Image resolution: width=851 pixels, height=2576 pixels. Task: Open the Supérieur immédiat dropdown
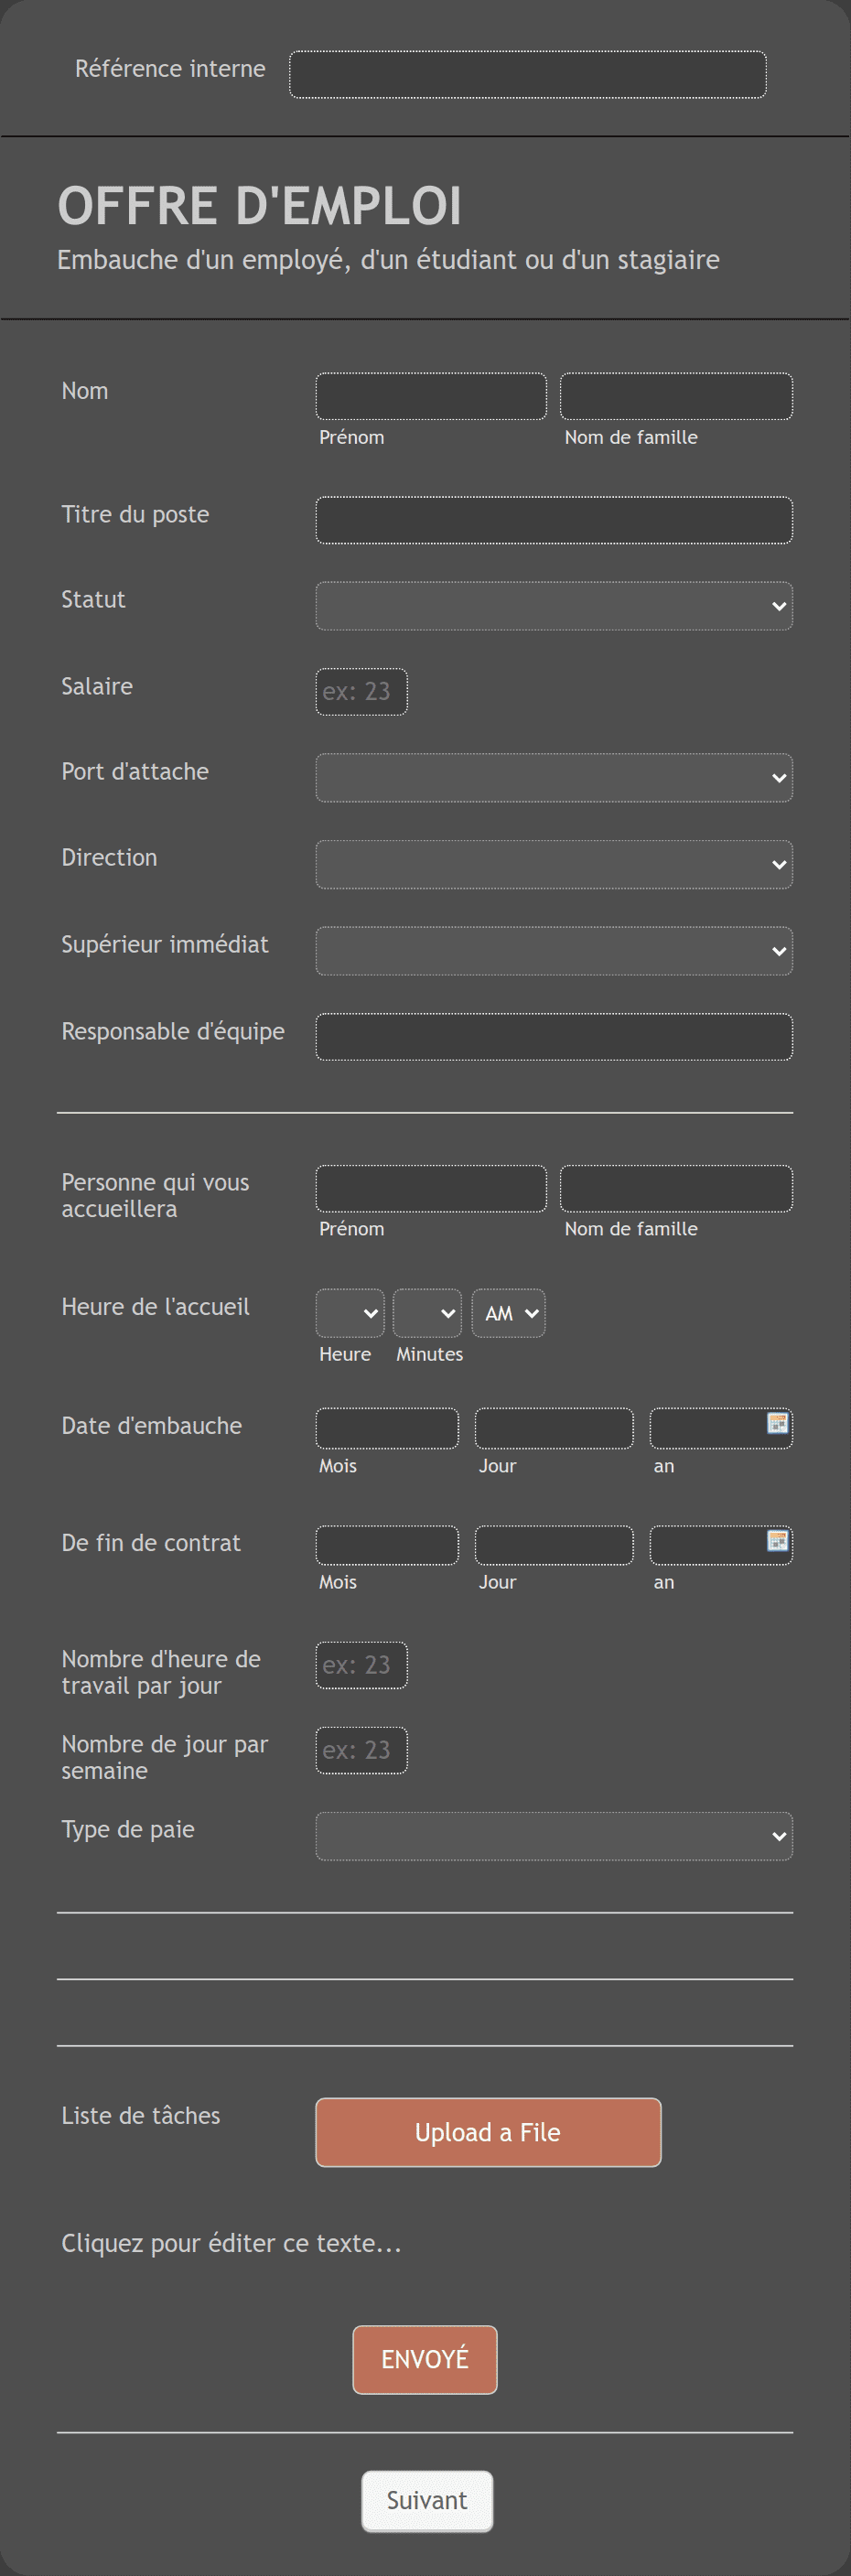(x=554, y=951)
